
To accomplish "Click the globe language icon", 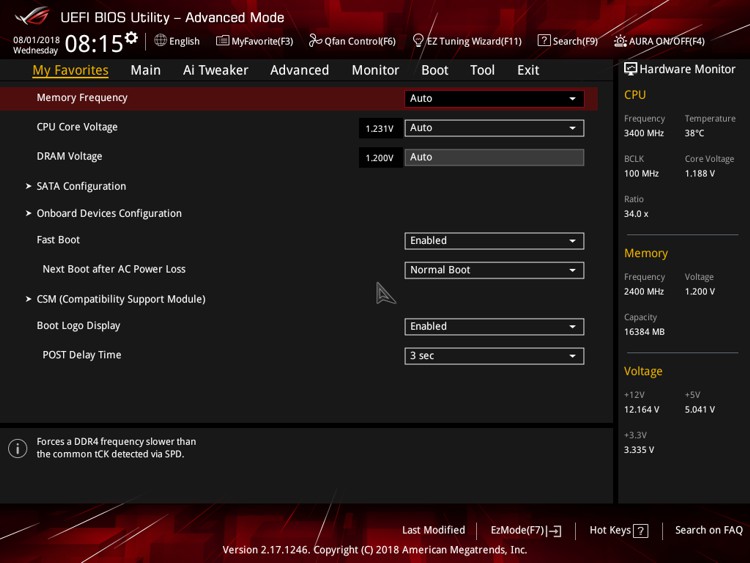I will 160,41.
